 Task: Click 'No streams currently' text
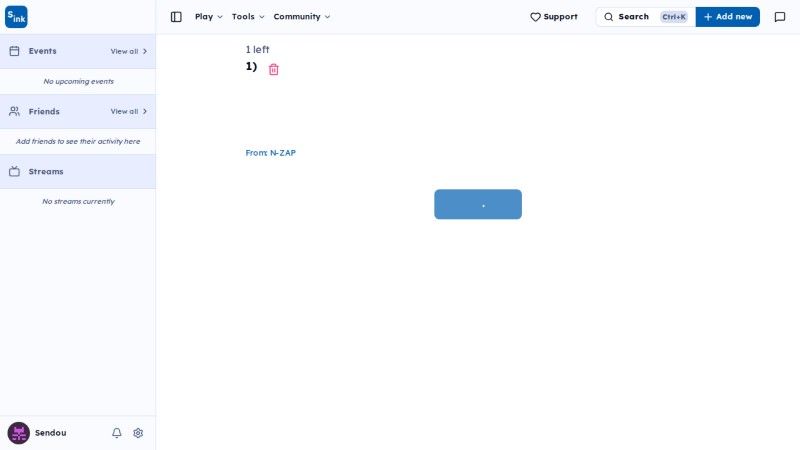coord(79,202)
